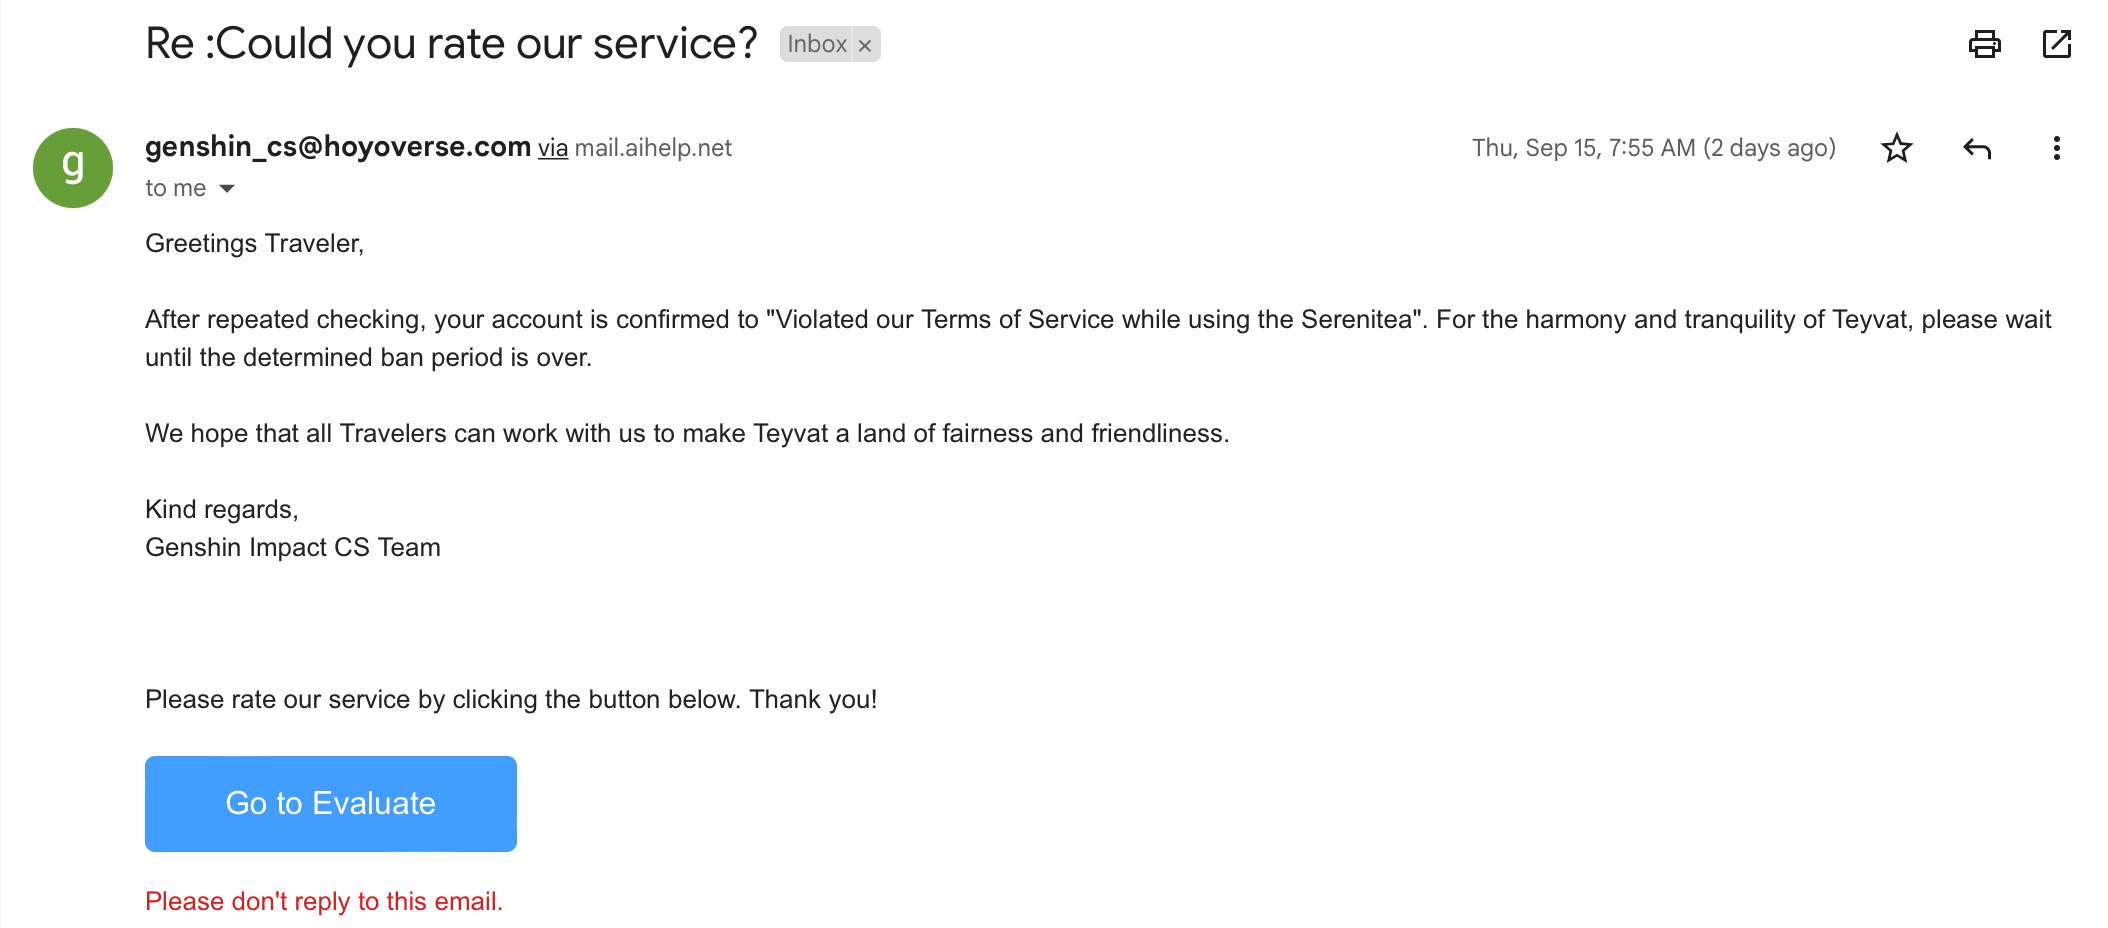The height and width of the screenshot is (928, 2108).
Task: Click the Inbox label tag
Action: point(817,44)
